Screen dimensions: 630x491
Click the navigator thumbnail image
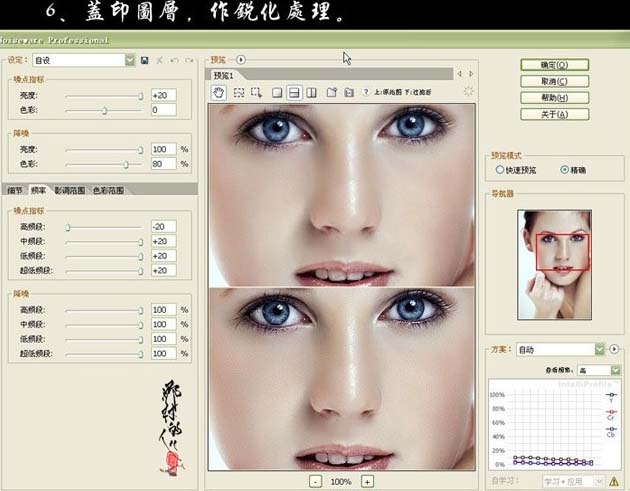tap(554, 265)
